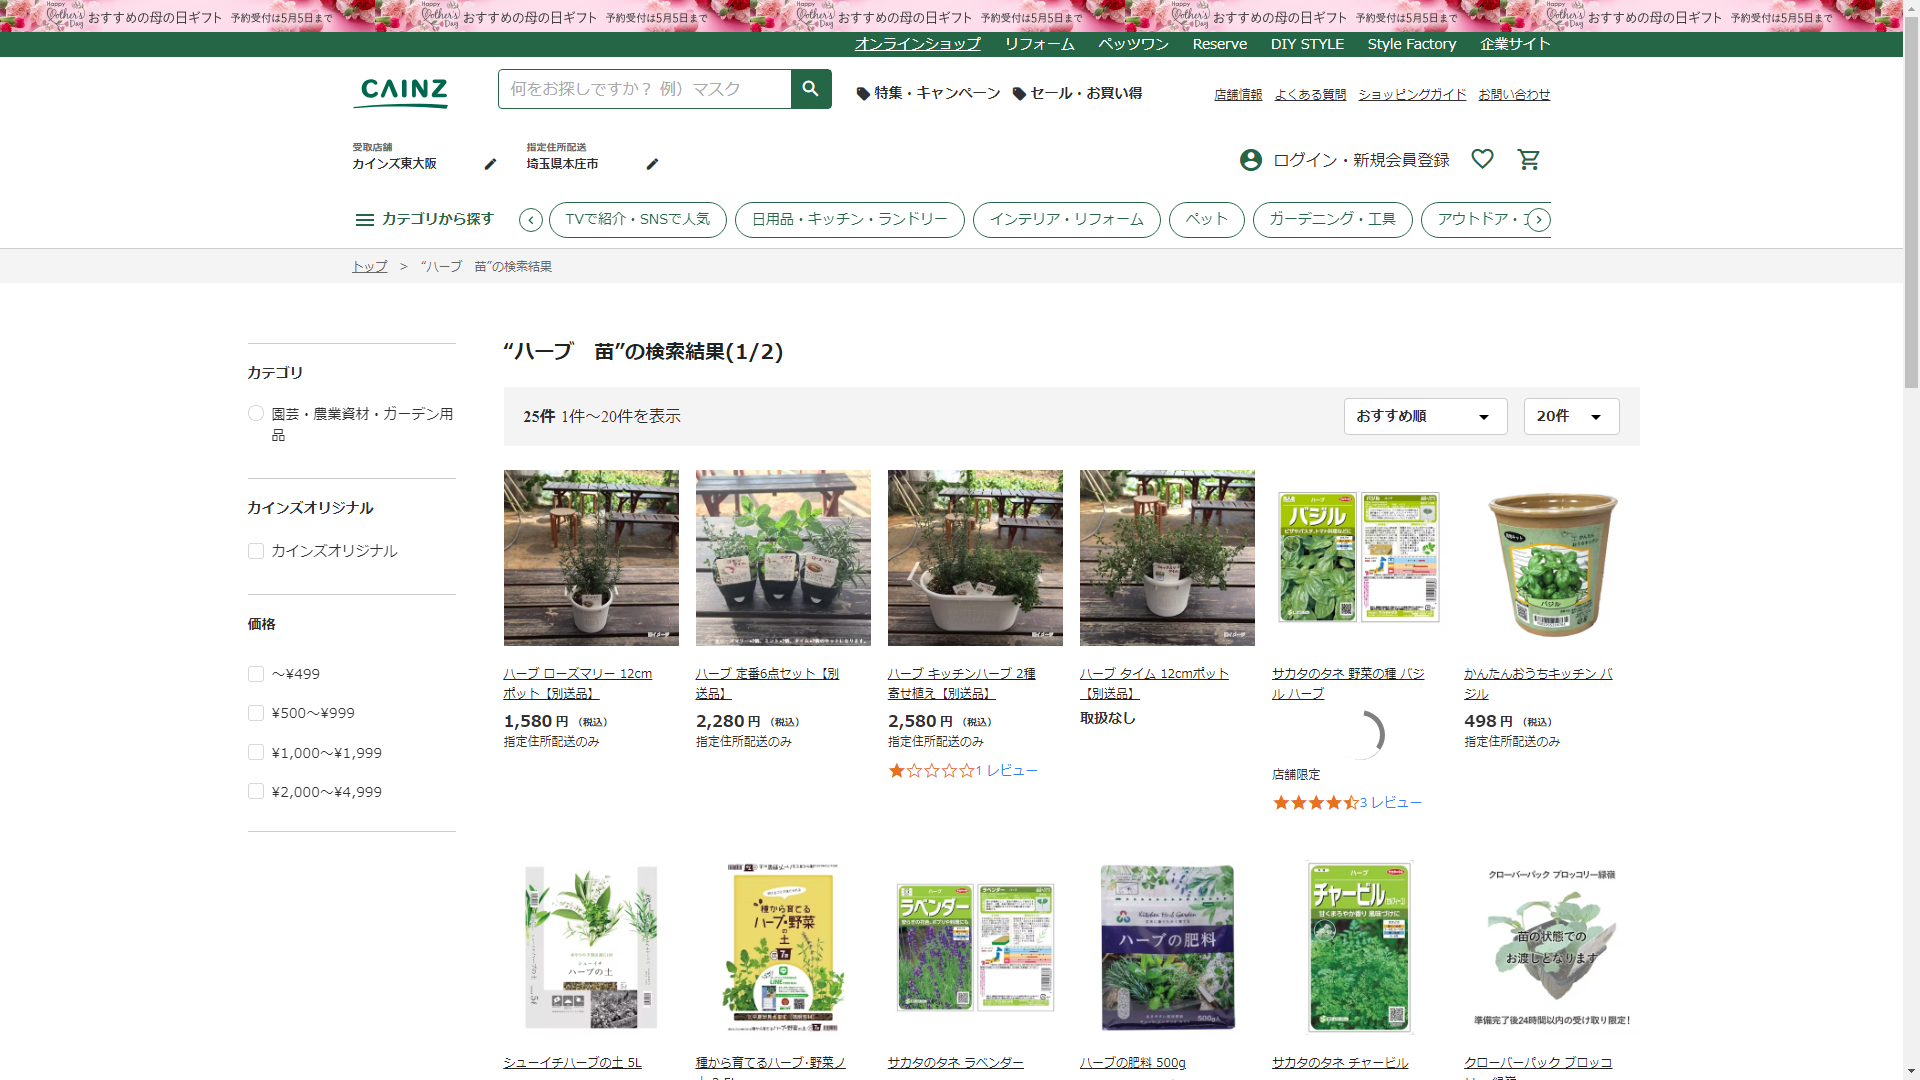Enable the ¥500〜¥999 price filter
Viewport: 1920px width, 1080px height.
[256, 713]
